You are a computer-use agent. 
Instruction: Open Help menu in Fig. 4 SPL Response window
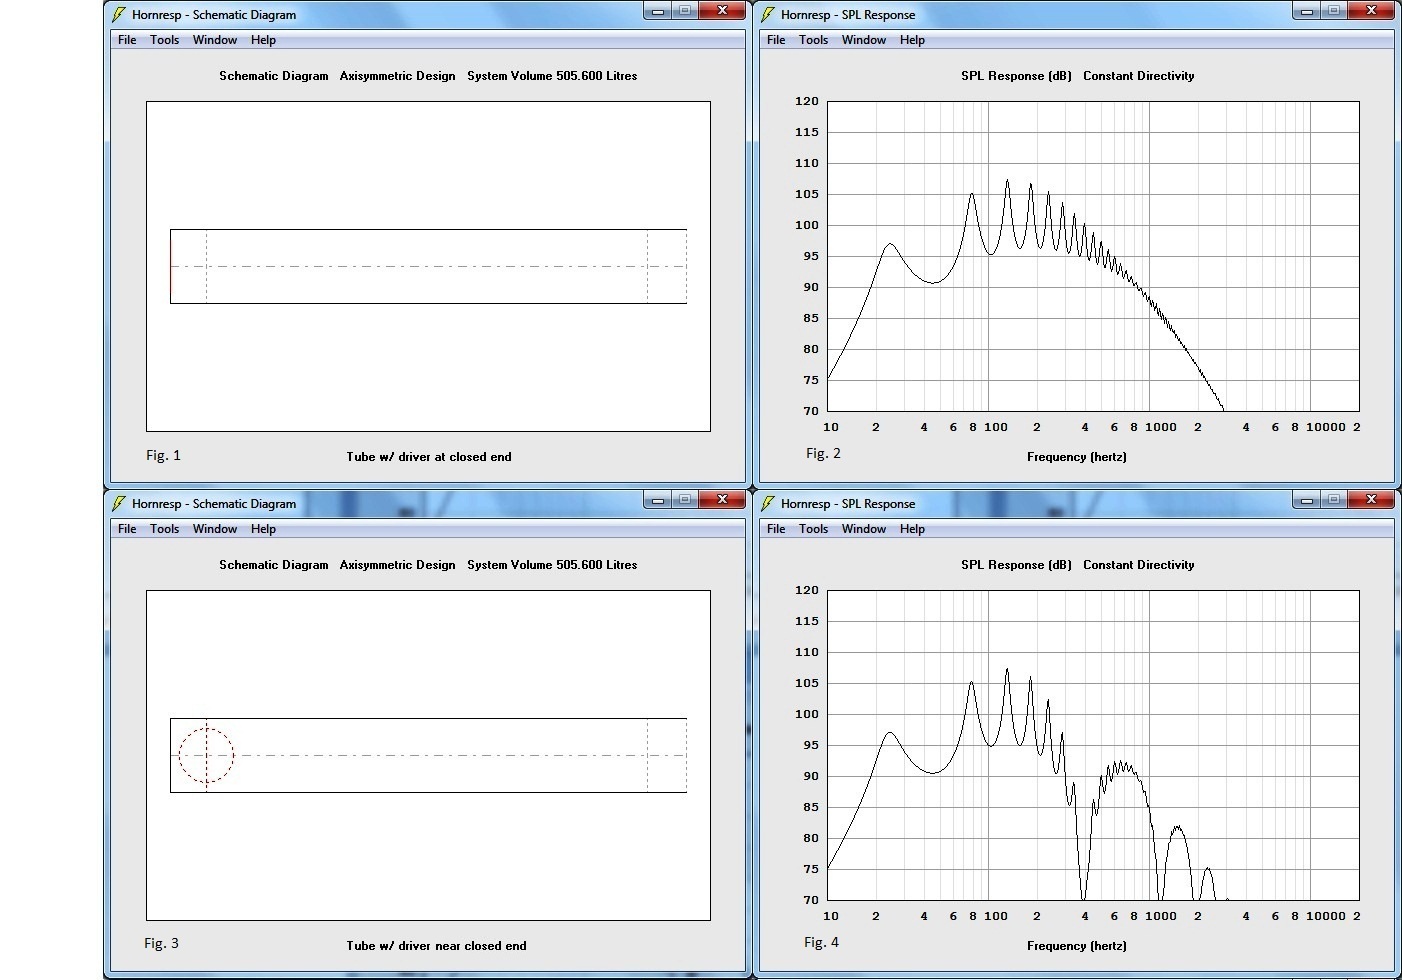(912, 529)
